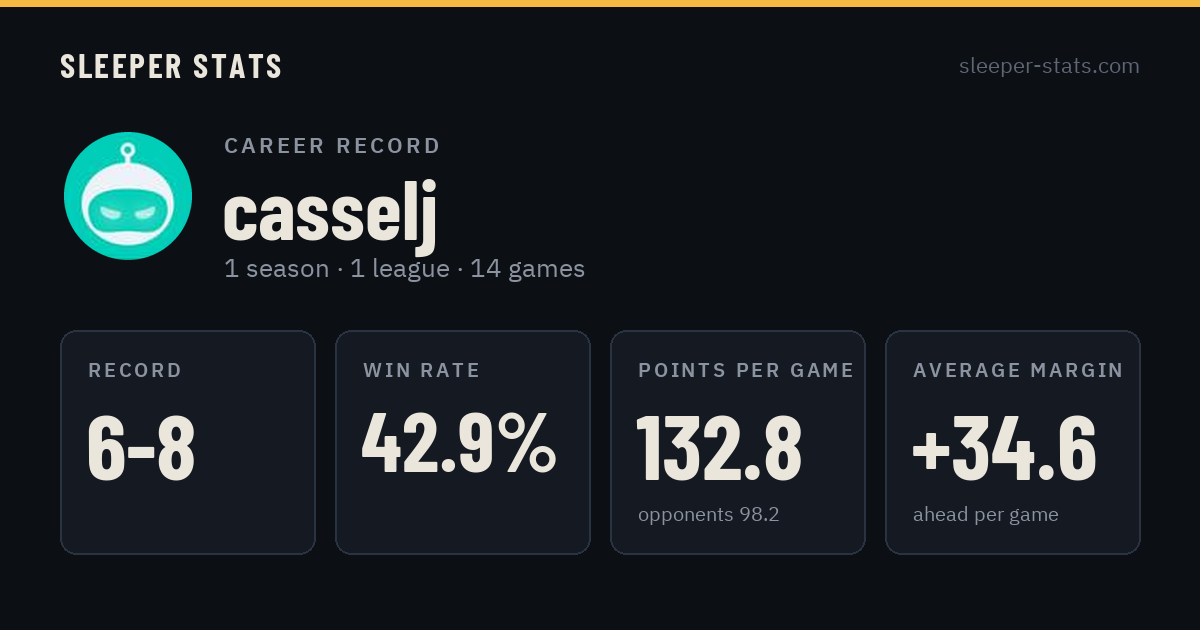Click the 132.8 points value
The width and height of the screenshot is (1200, 630).
tap(719, 447)
